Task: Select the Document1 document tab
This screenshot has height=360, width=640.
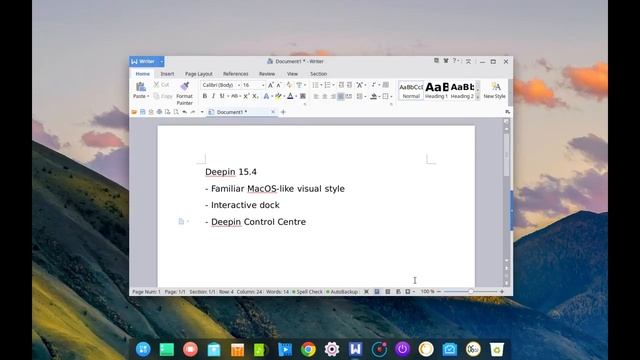Action: 241,112
